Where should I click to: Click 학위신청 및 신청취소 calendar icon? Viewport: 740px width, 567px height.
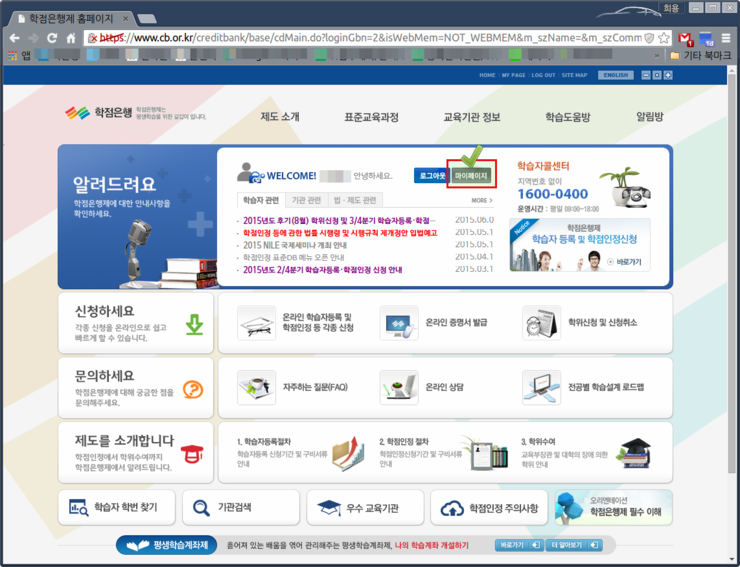tap(541, 323)
